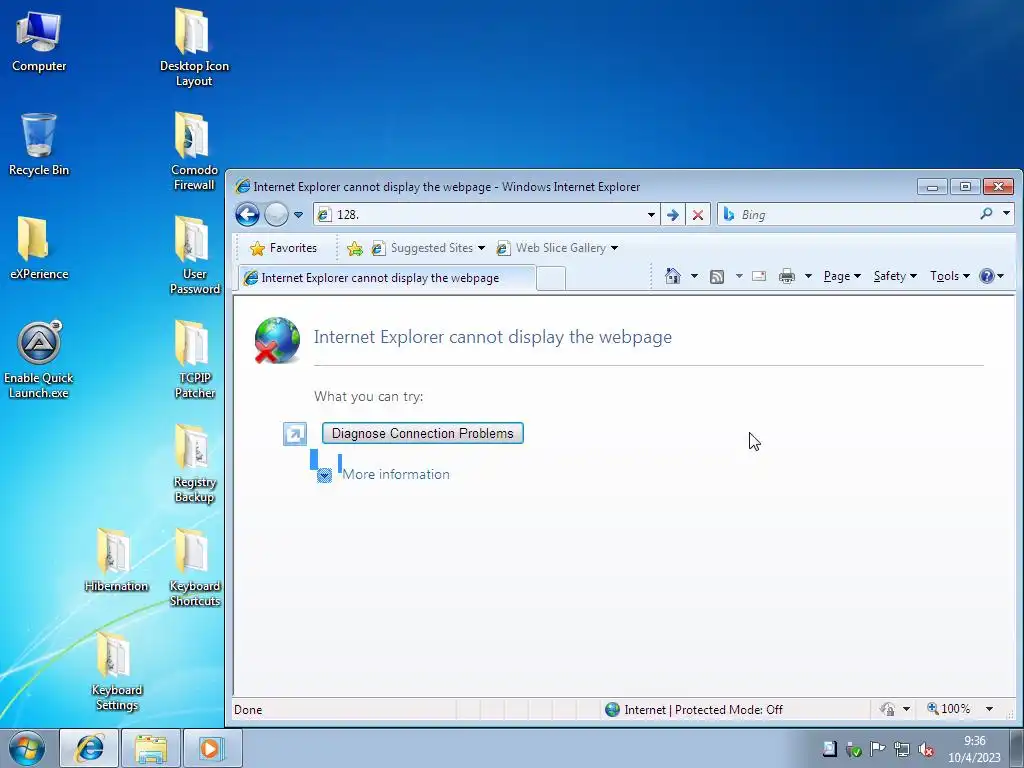
Task: Click the Action Center flag icon
Action: [878, 749]
